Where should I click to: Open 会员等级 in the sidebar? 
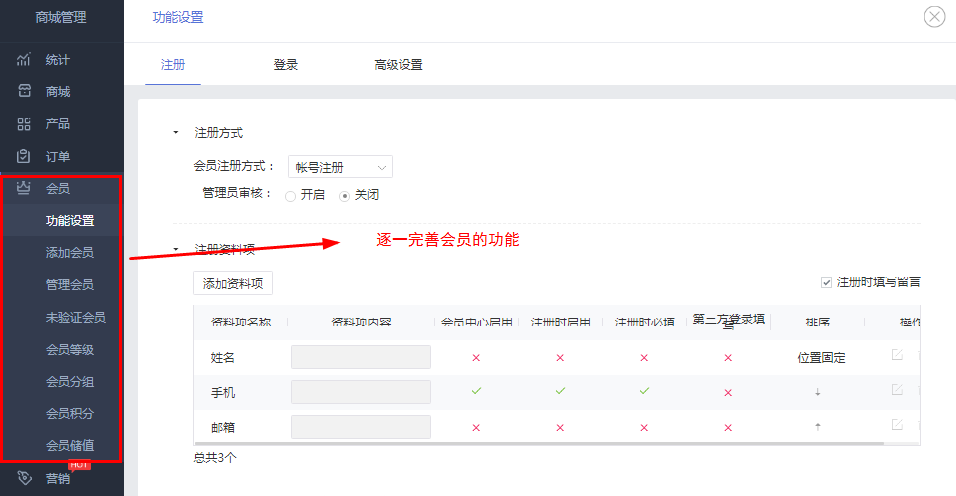[x=70, y=349]
